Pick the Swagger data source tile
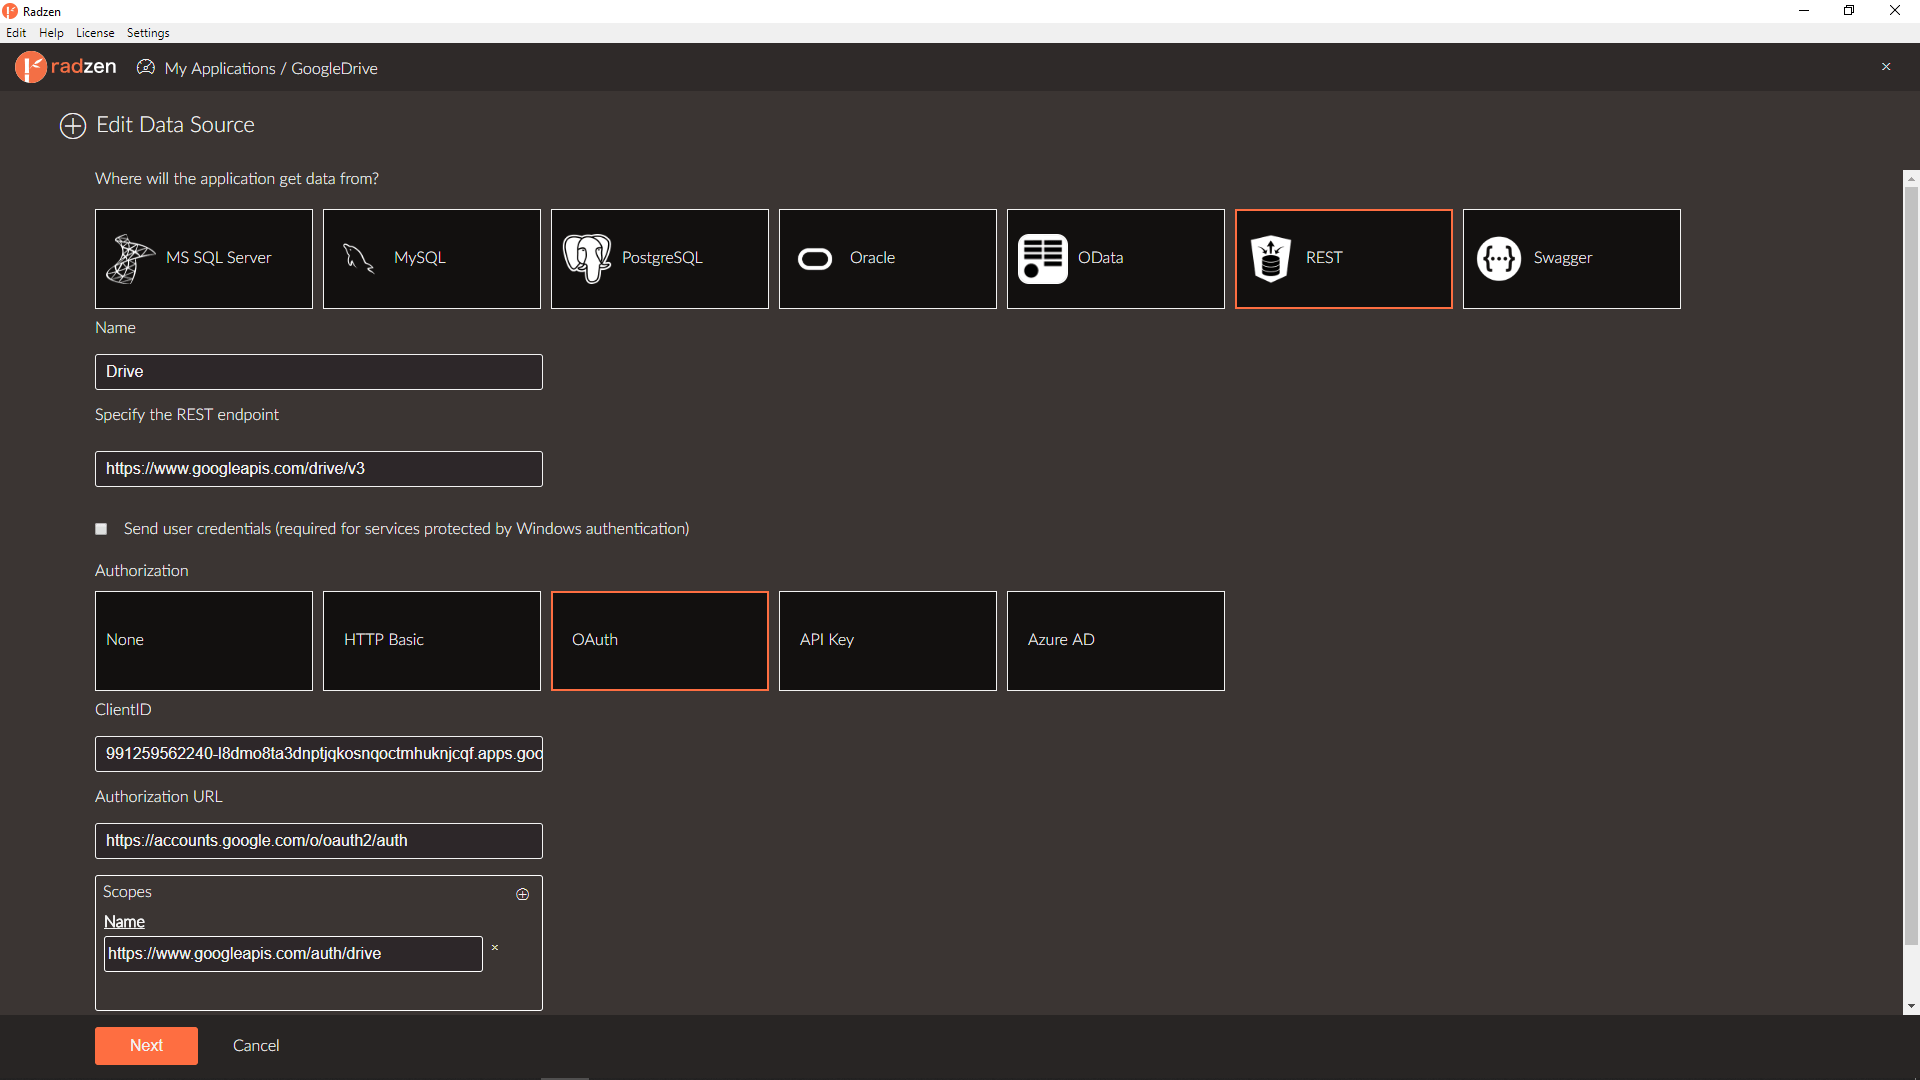 tap(1572, 259)
